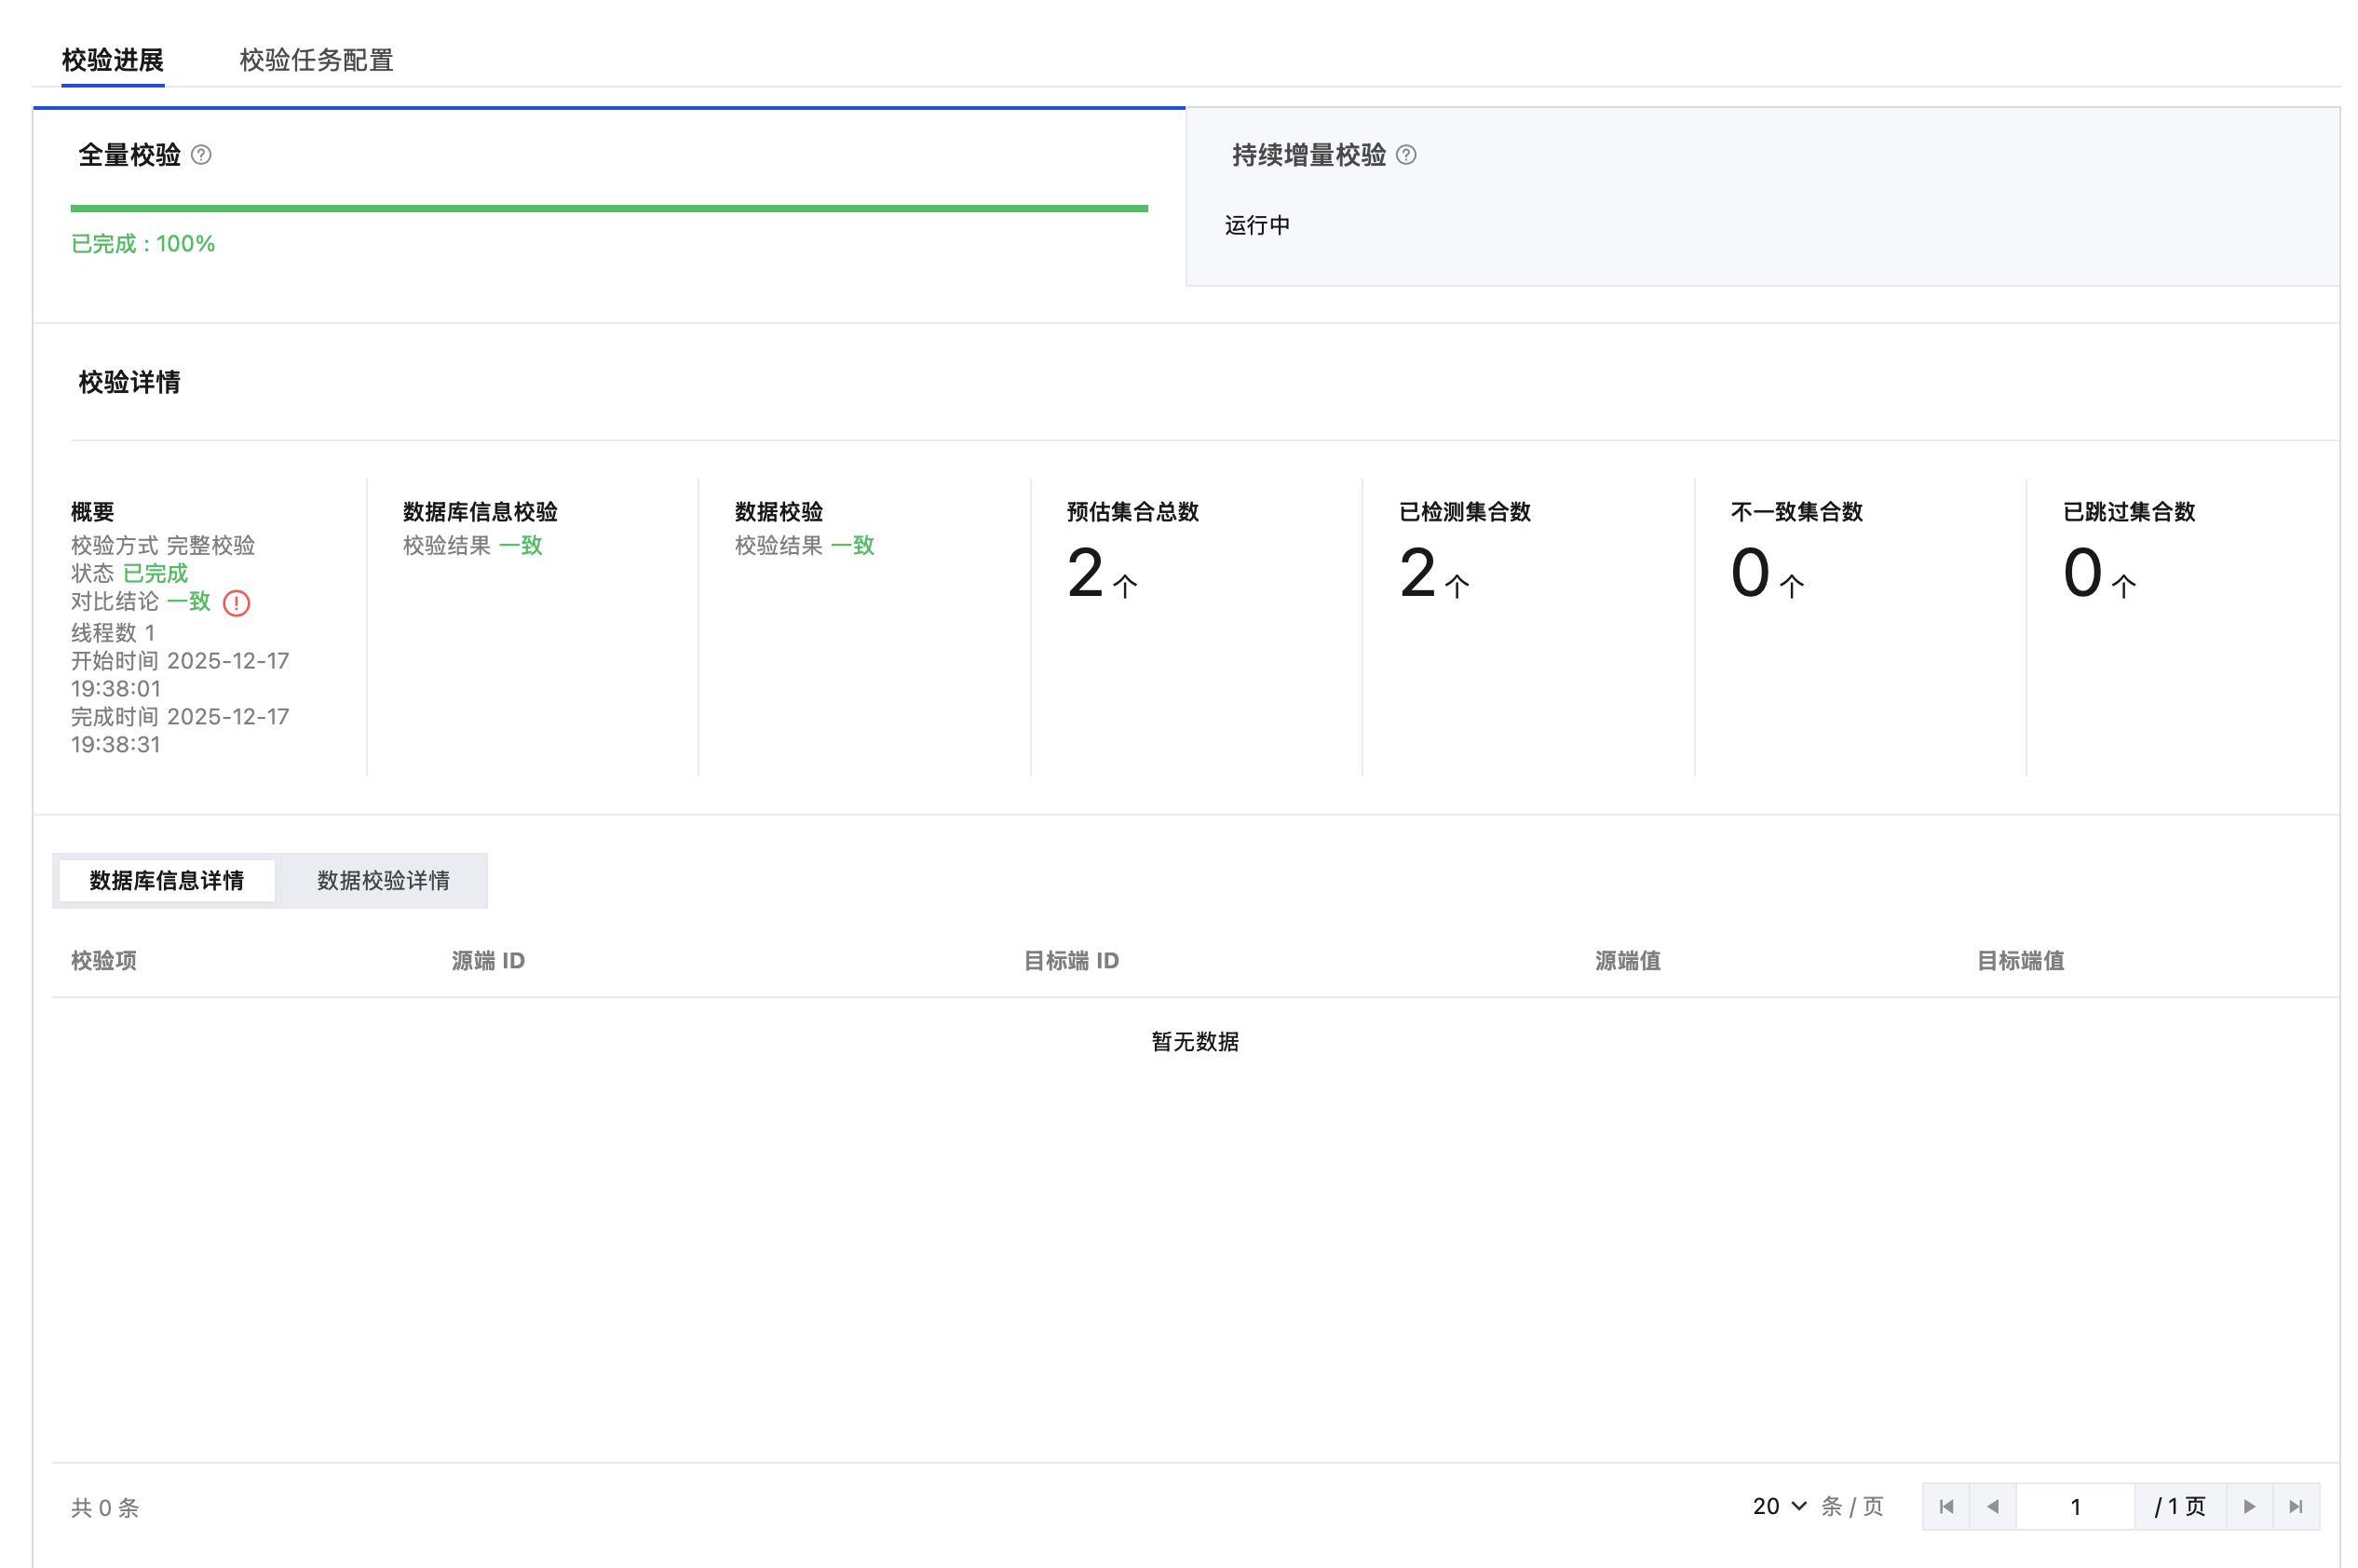Image resolution: width=2358 pixels, height=1568 pixels.
Task: Select 数据库信息详情 segment
Action: coord(166,880)
